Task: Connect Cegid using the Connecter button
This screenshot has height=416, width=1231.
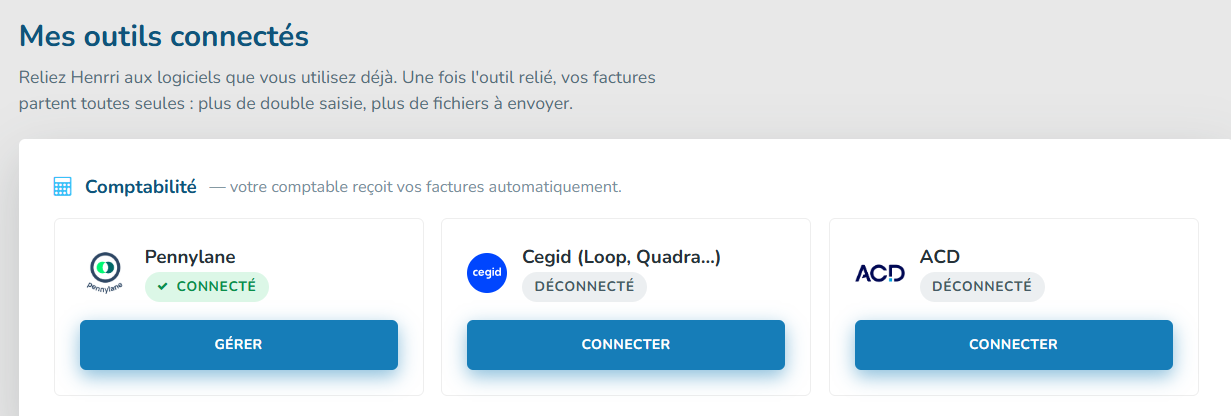Action: coord(626,345)
